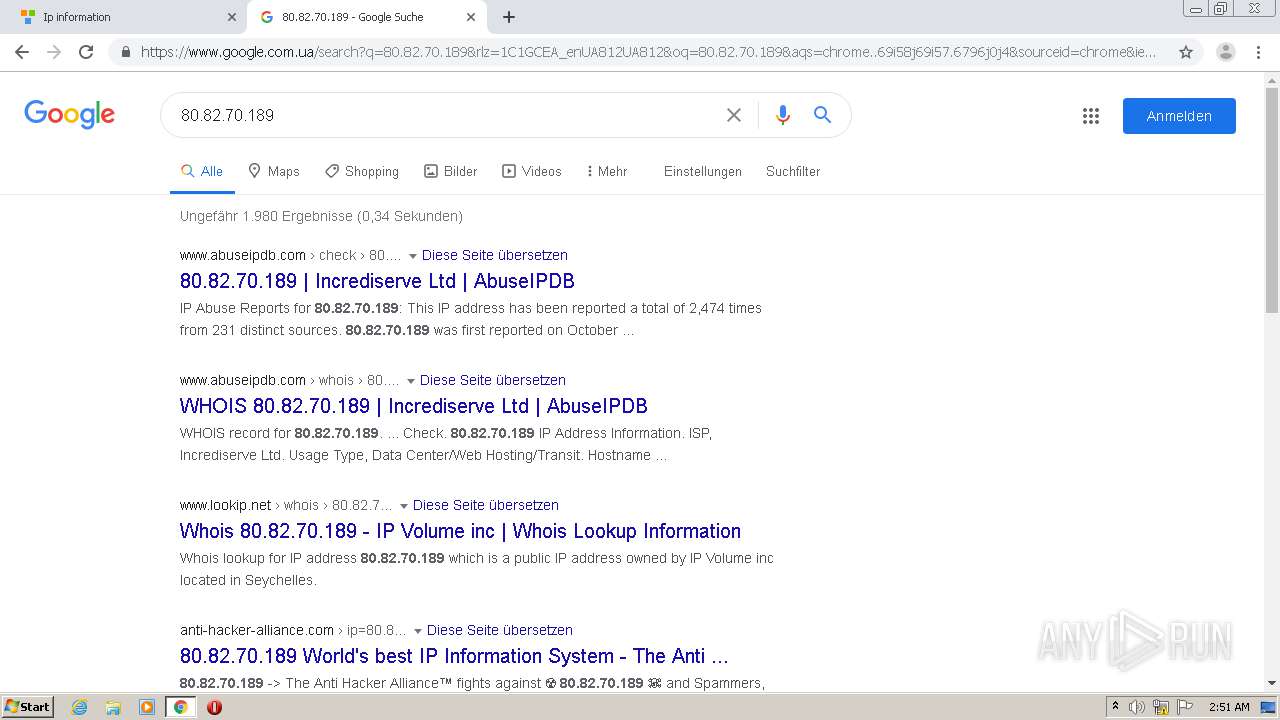The width and height of the screenshot is (1280, 720).
Task: Close the Google Suche tab
Action: pos(471,17)
